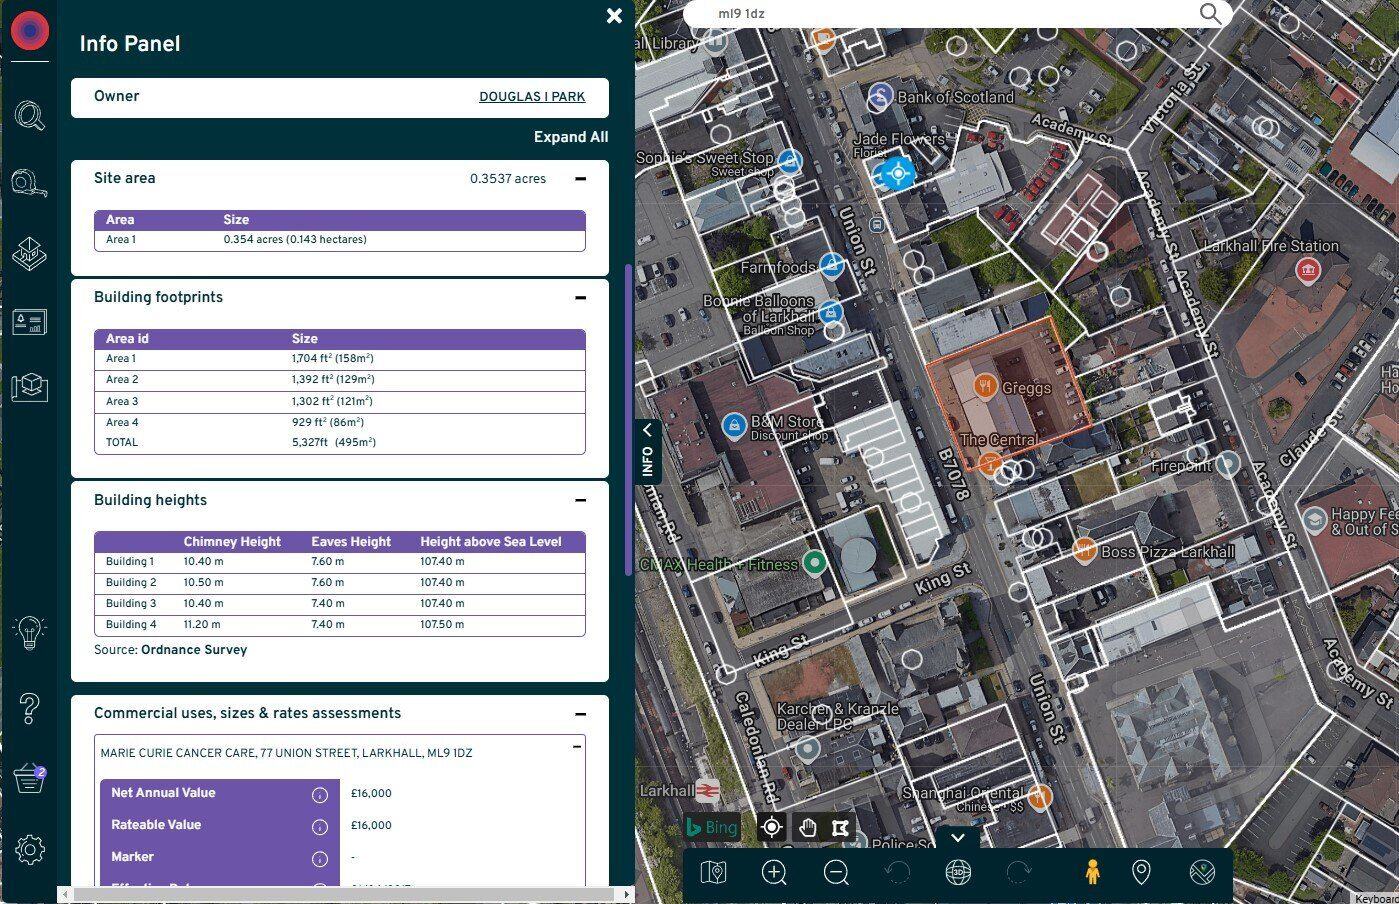The height and width of the screenshot is (904, 1399).
Task: Collapse the Building footprints section
Action: 580,298
